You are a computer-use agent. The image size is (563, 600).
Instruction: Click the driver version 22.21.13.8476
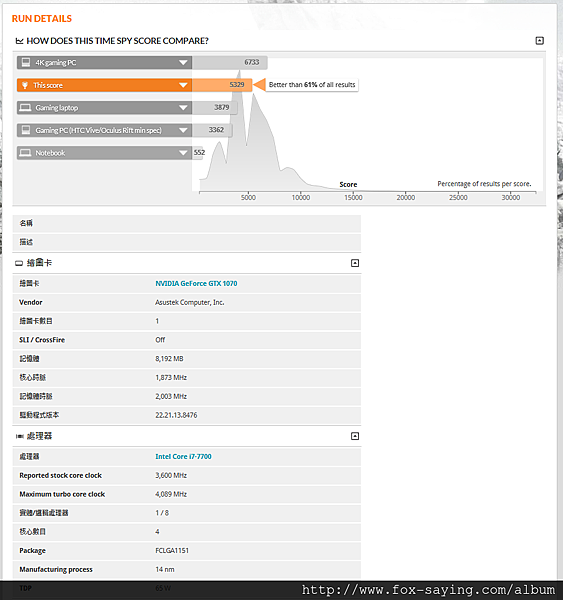coord(176,415)
